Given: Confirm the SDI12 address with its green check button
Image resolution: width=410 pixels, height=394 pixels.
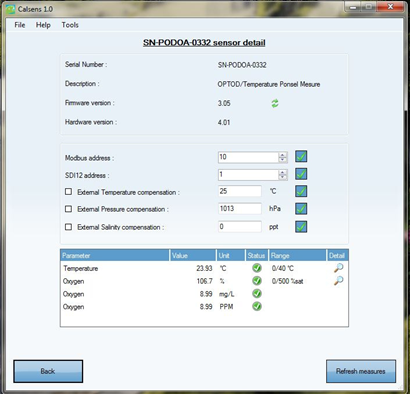Looking at the screenshot, I should coord(301,174).
